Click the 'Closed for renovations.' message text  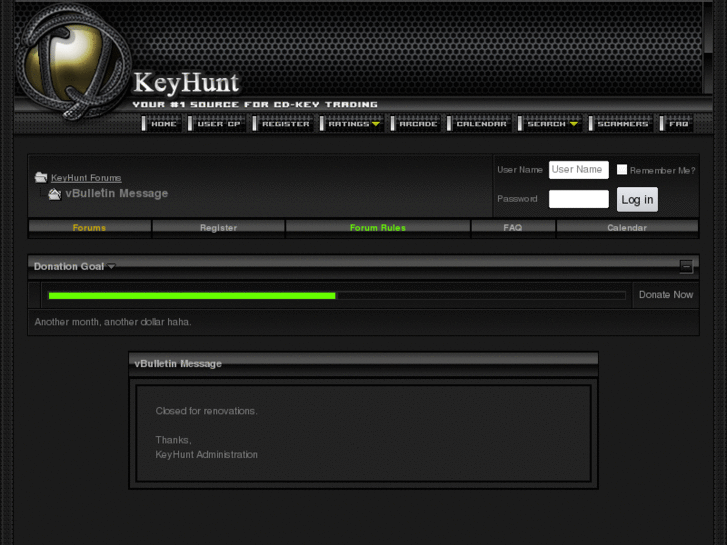point(206,411)
